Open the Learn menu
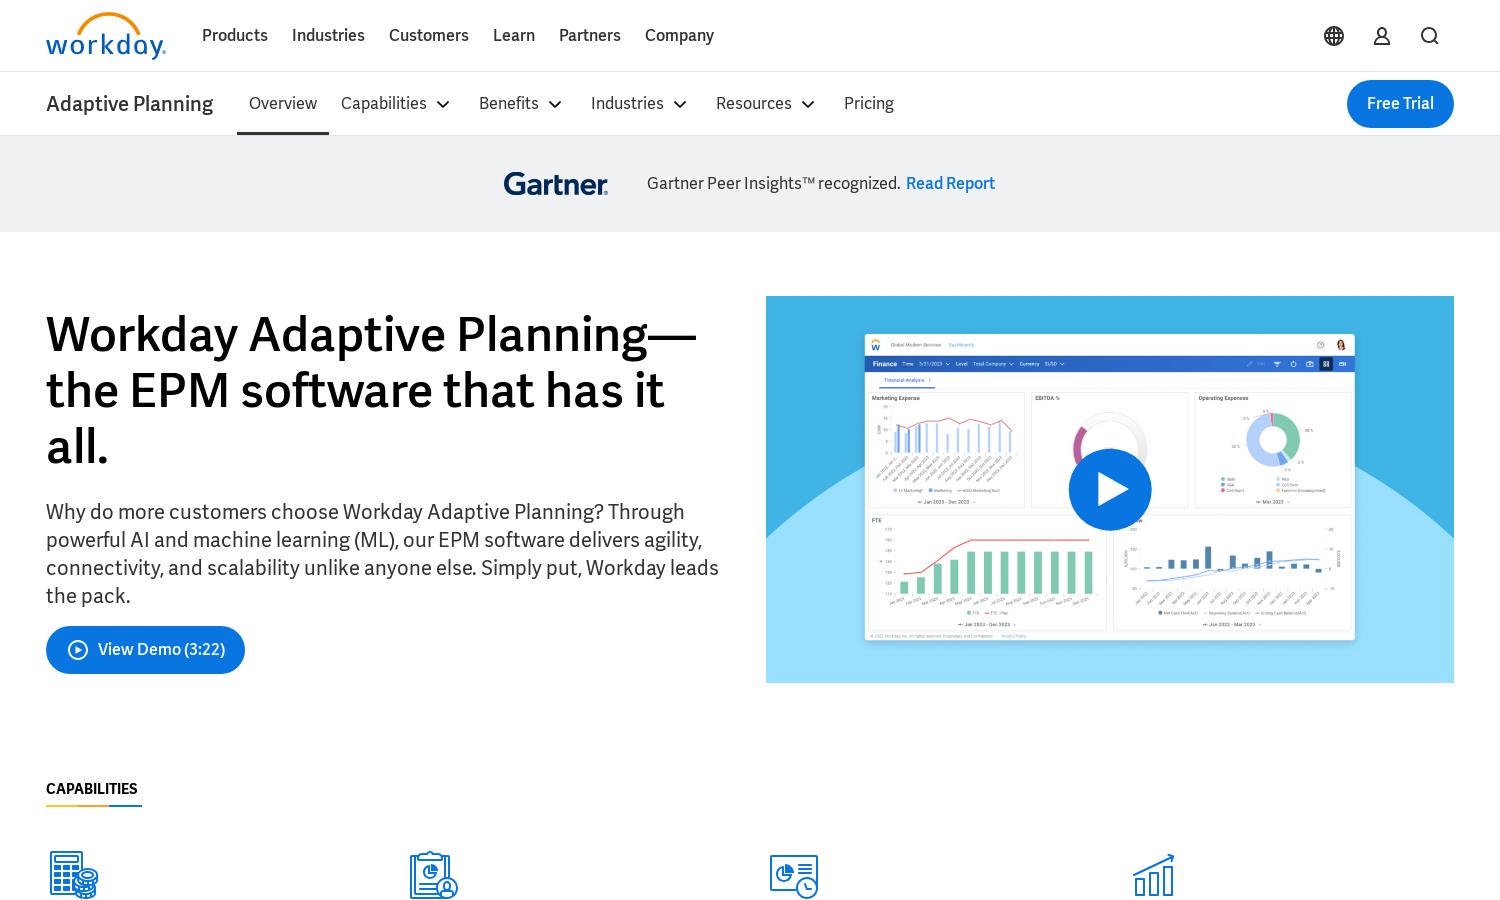This screenshot has height=900, width=1500. (514, 36)
